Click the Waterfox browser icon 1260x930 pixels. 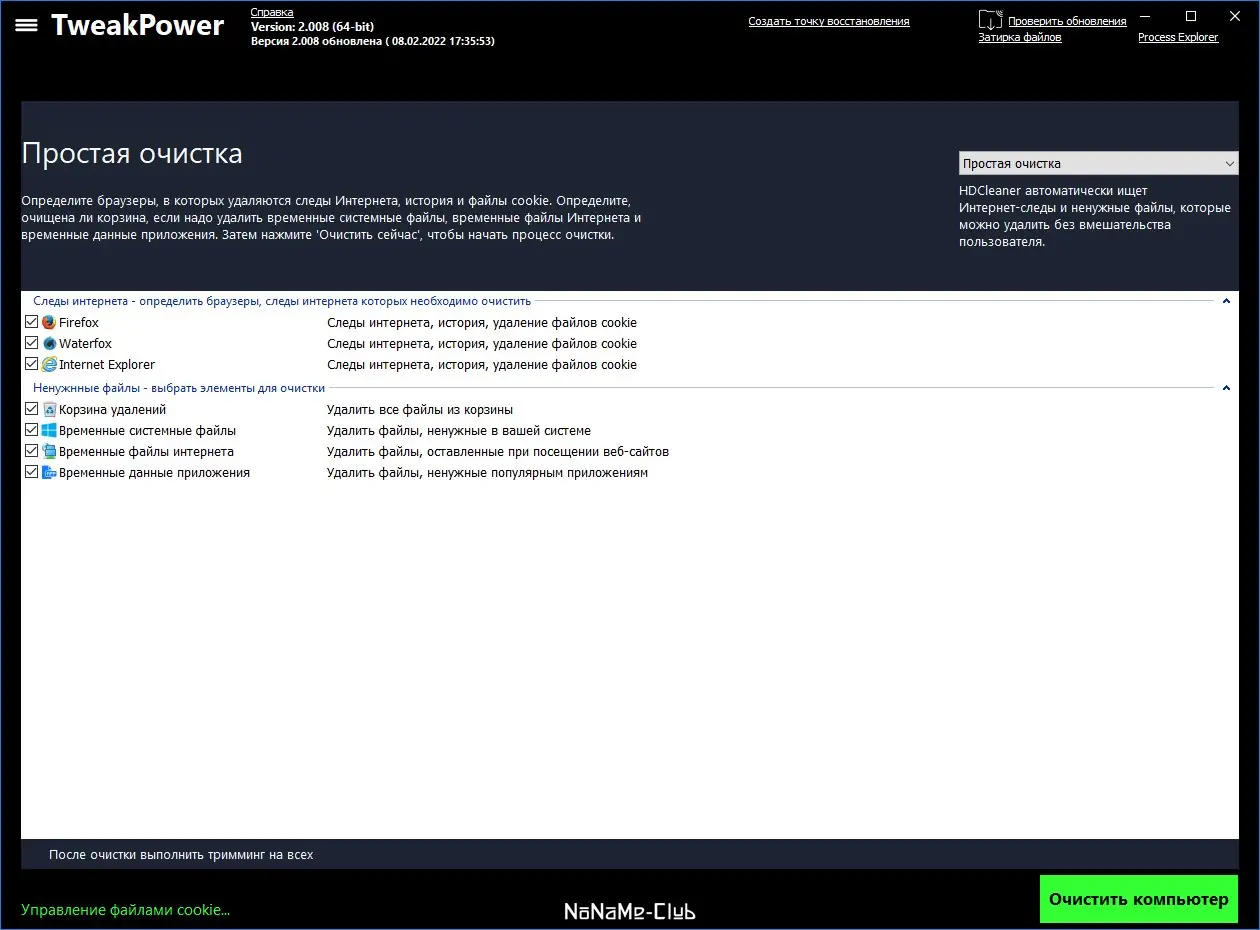49,343
